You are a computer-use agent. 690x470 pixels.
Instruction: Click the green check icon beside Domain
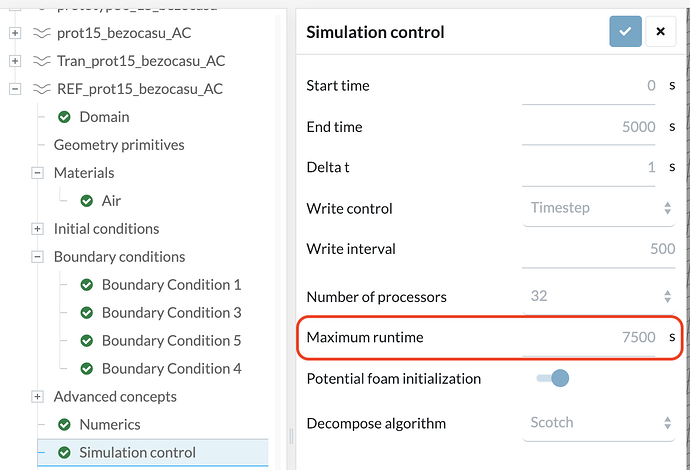click(x=64, y=117)
